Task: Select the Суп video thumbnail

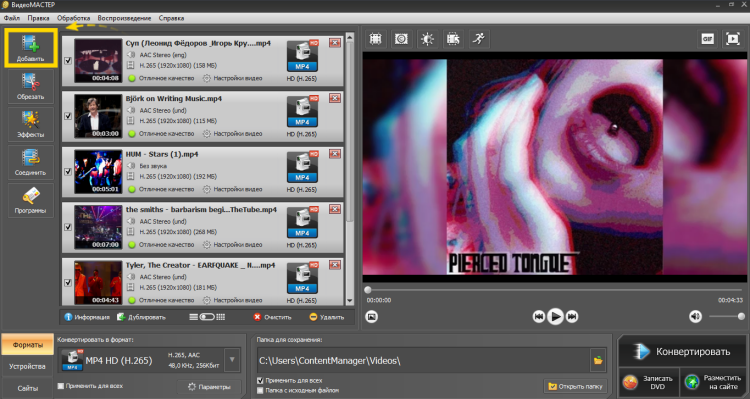Action: [98, 61]
